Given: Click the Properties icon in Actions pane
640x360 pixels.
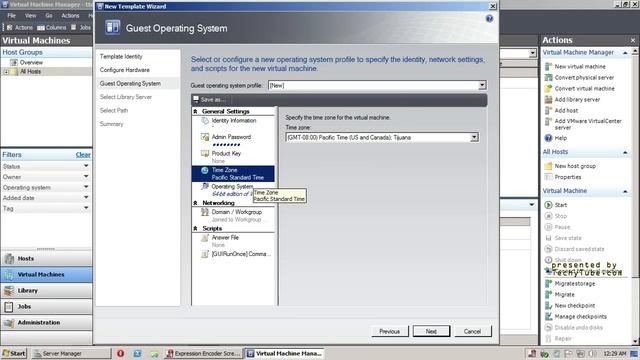Looking at the screenshot, I should (549, 177).
